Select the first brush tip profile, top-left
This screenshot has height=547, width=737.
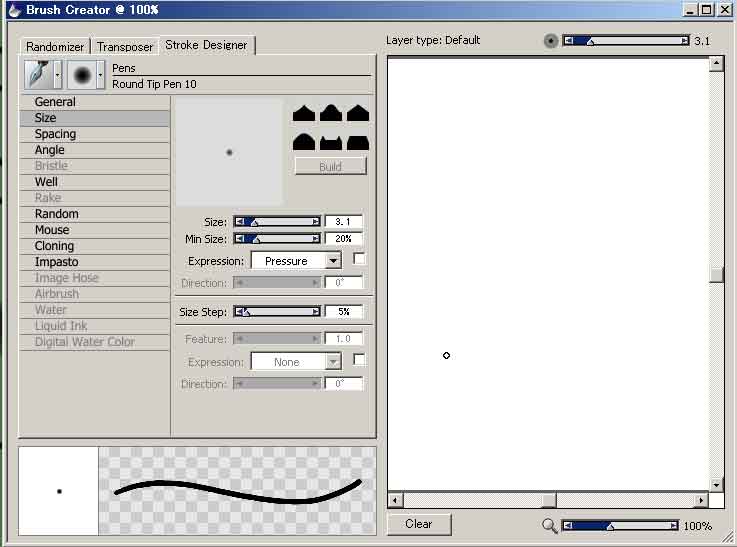pos(304,114)
